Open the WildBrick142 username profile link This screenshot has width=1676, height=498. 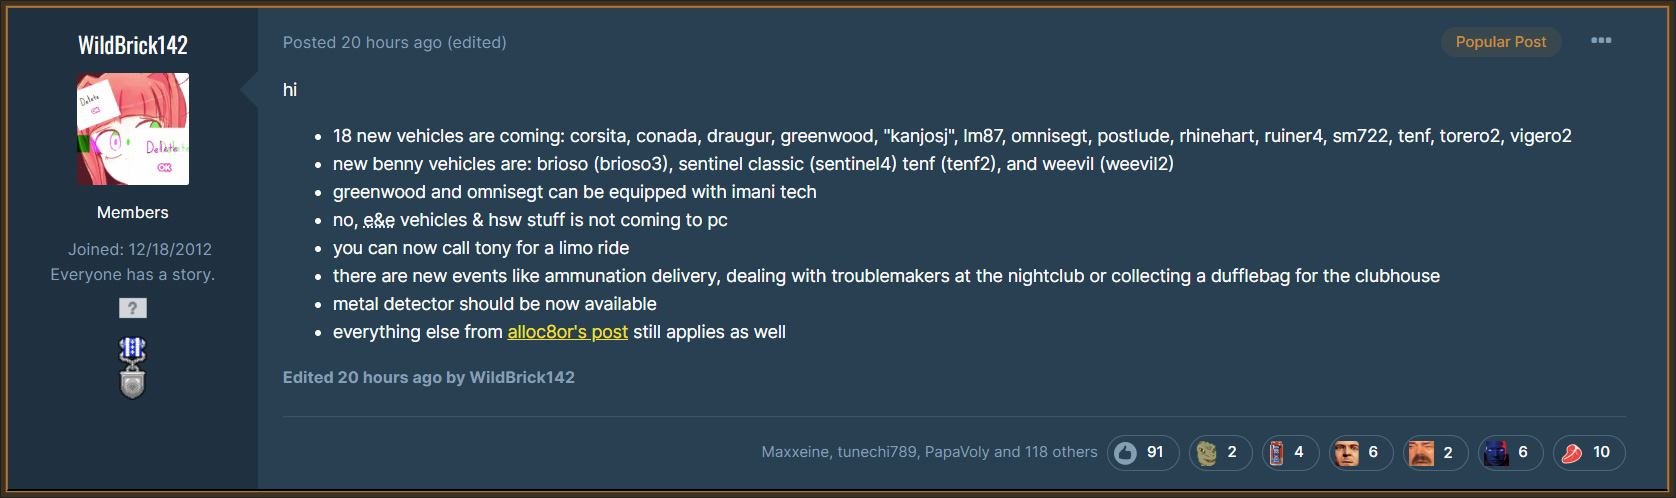pos(133,45)
